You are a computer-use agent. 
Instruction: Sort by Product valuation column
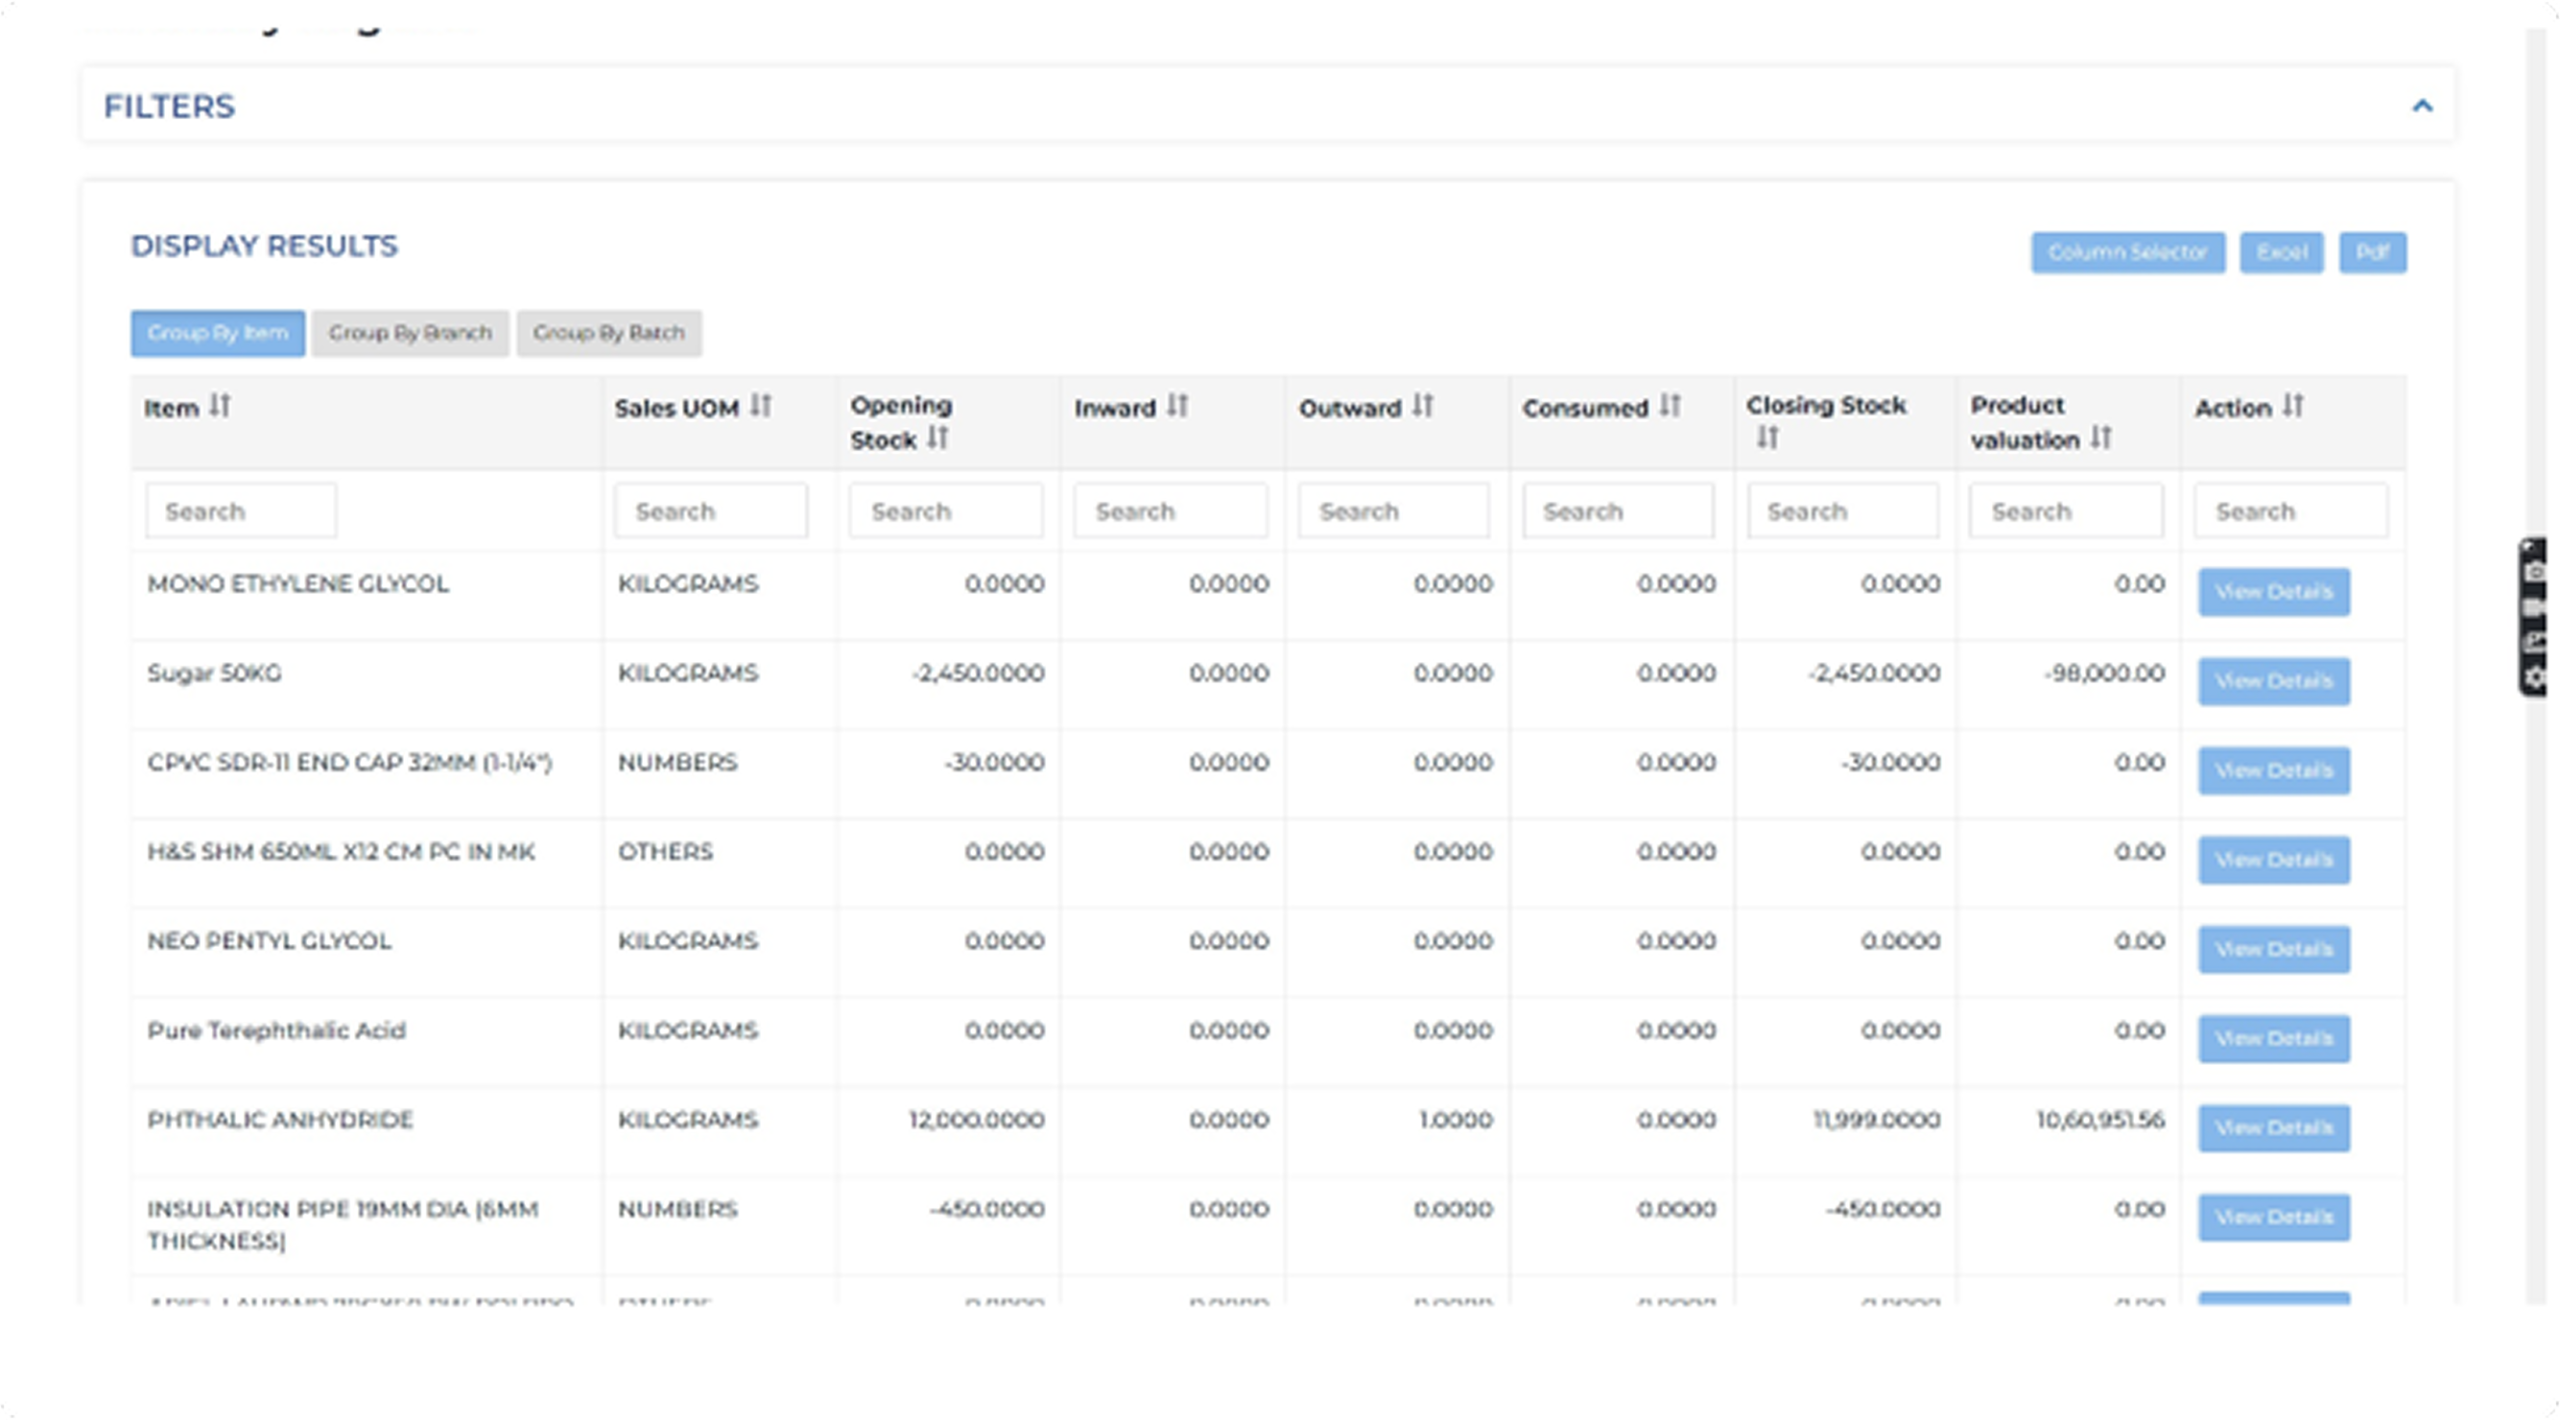point(2101,438)
